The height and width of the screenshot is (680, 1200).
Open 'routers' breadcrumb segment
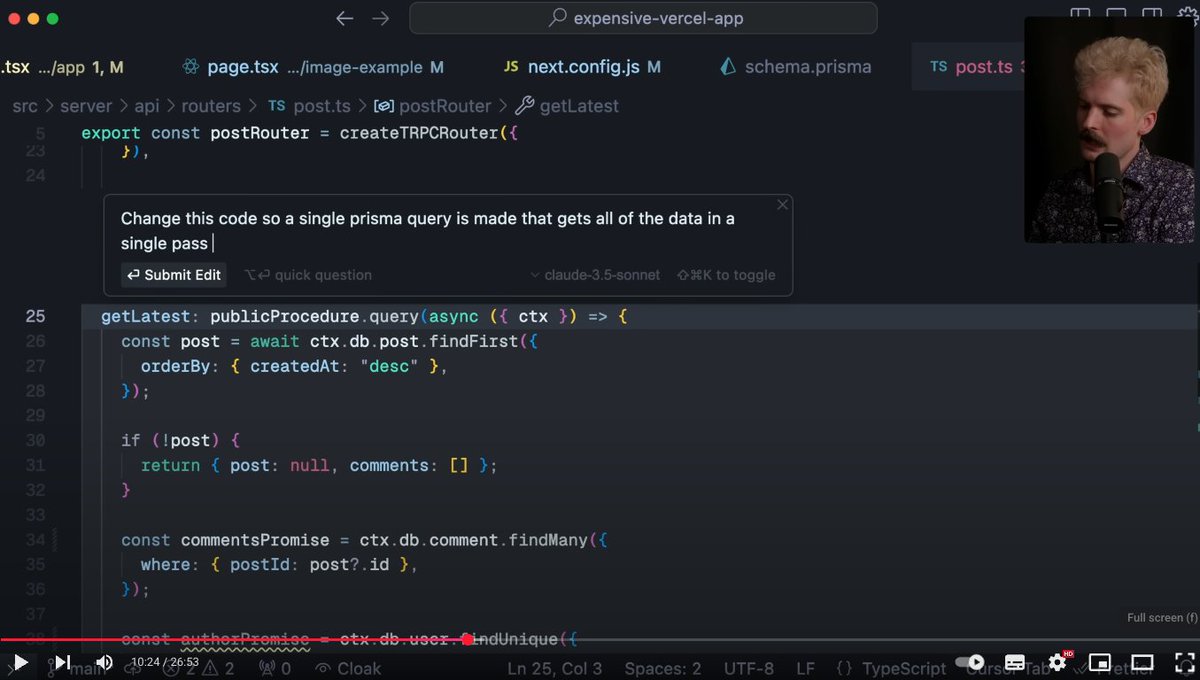pyautogui.click(x=211, y=105)
